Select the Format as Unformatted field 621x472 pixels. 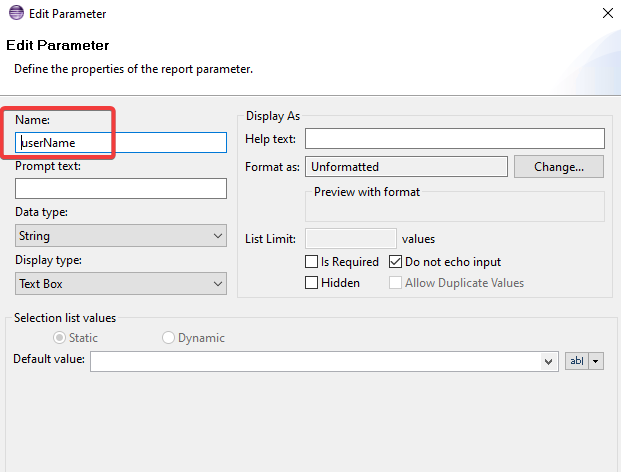(x=406, y=166)
